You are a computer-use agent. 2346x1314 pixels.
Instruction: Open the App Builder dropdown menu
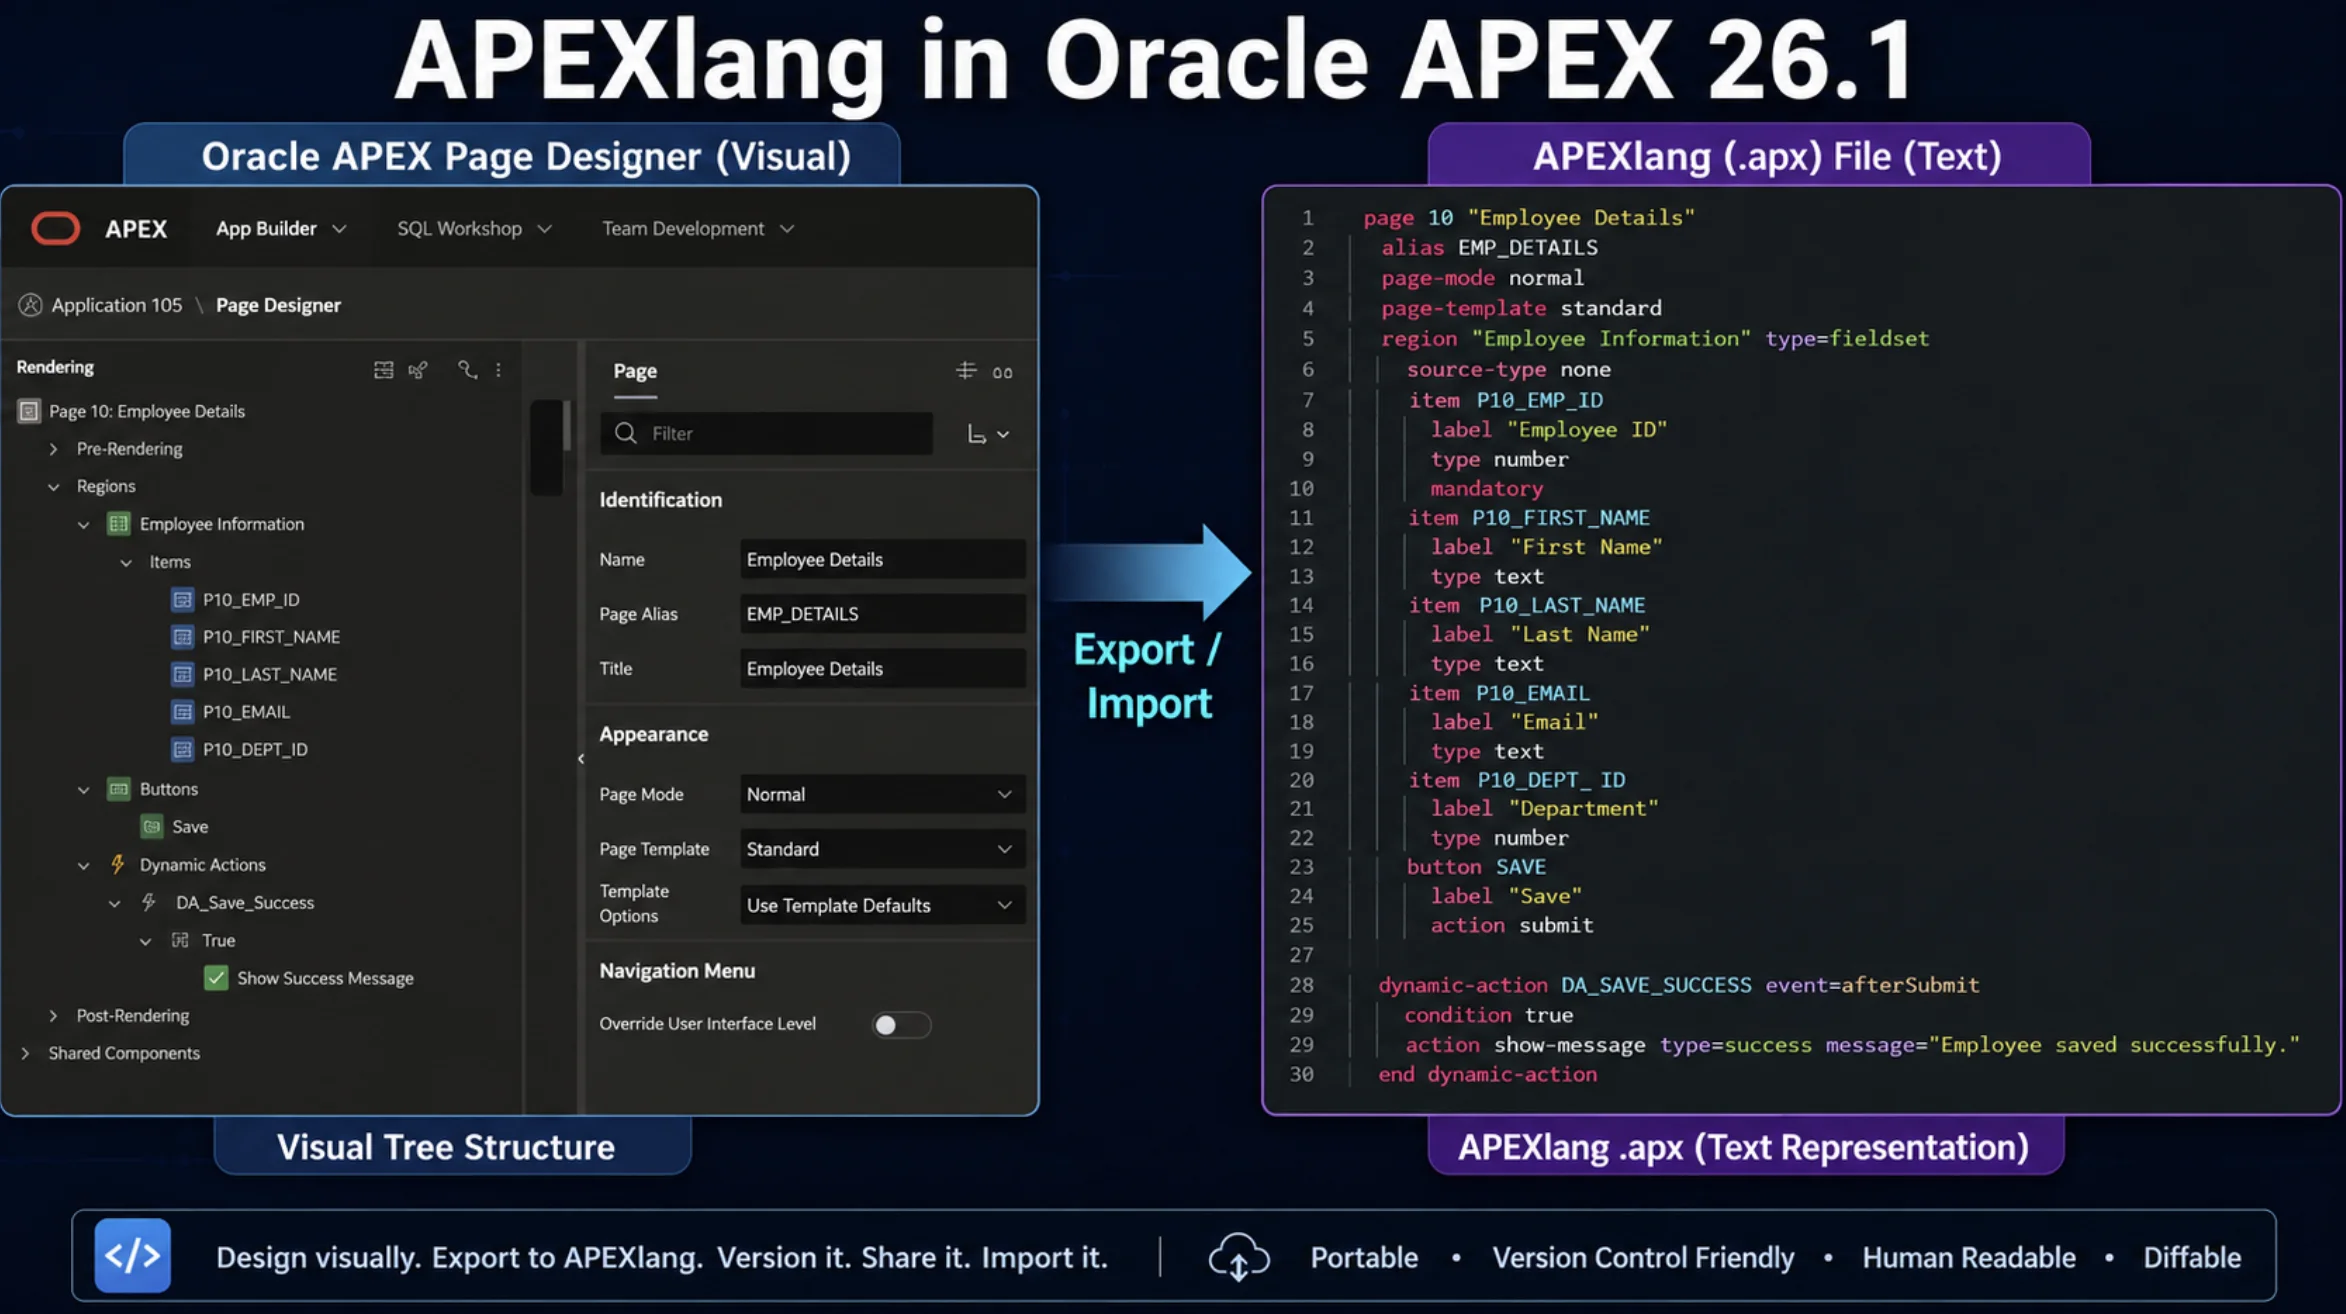(281, 229)
